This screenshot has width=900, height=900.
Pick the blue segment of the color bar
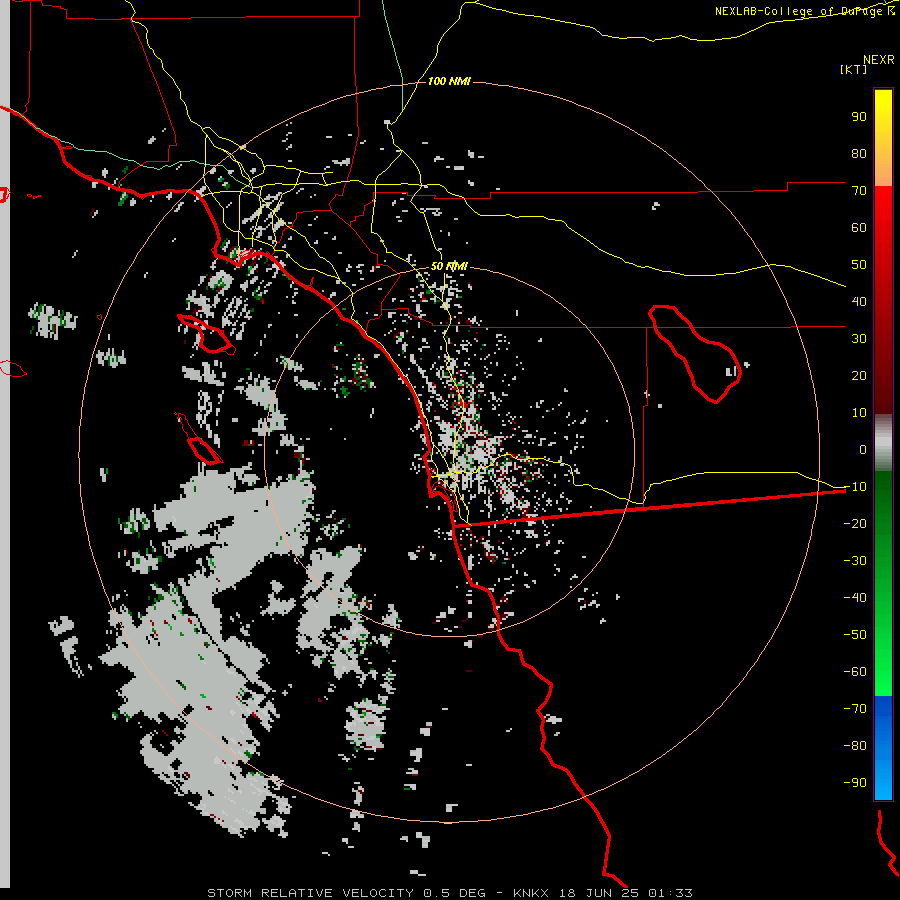pyautogui.click(x=883, y=748)
